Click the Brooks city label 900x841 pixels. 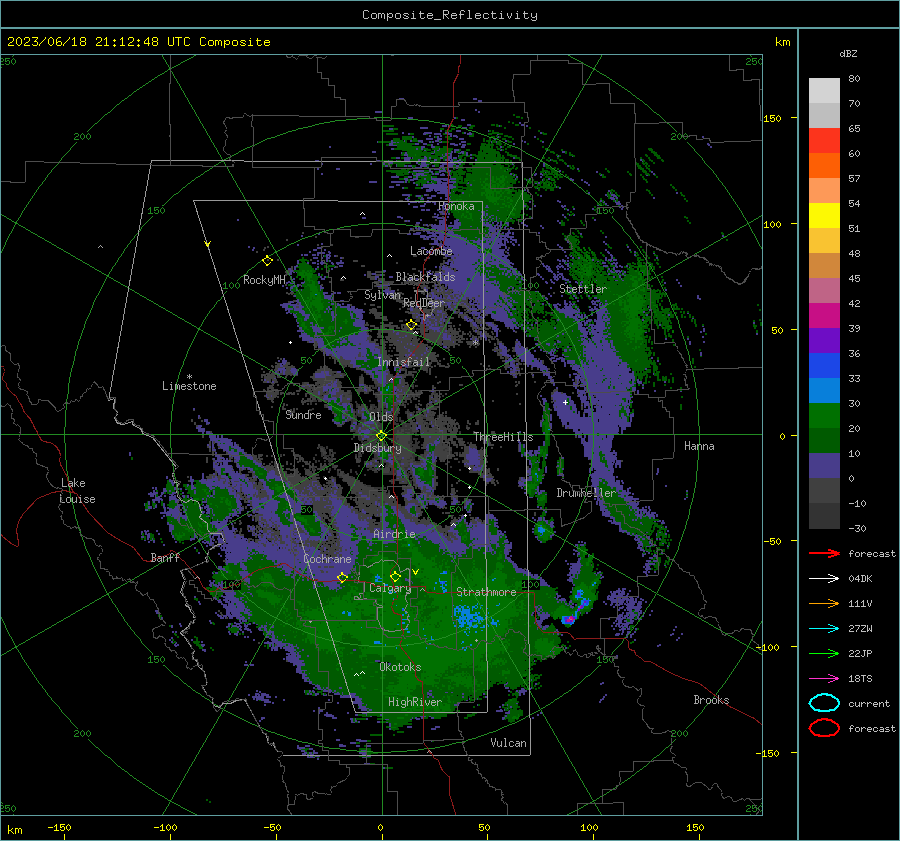pos(711,700)
